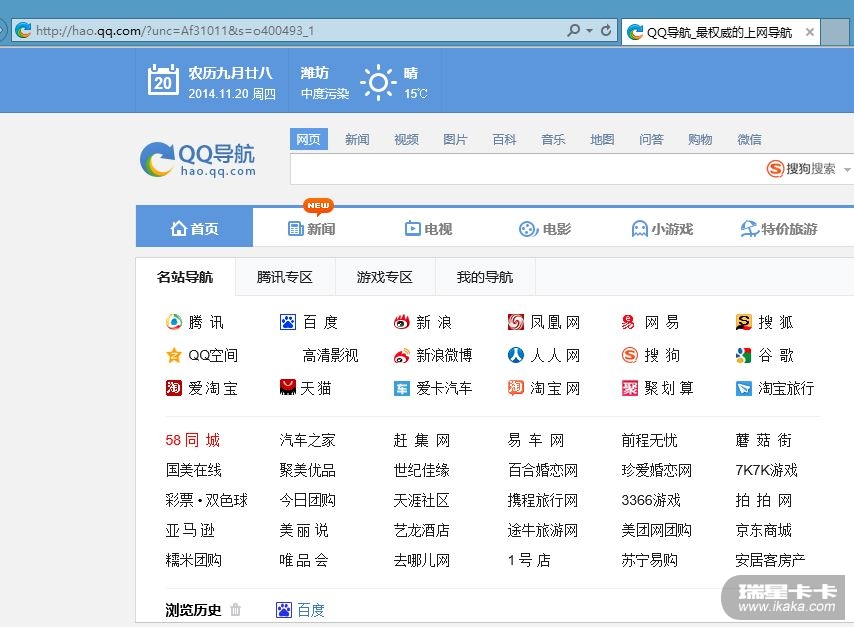Click the 潍坊 city weather label
The width and height of the screenshot is (854, 627).
[x=315, y=73]
